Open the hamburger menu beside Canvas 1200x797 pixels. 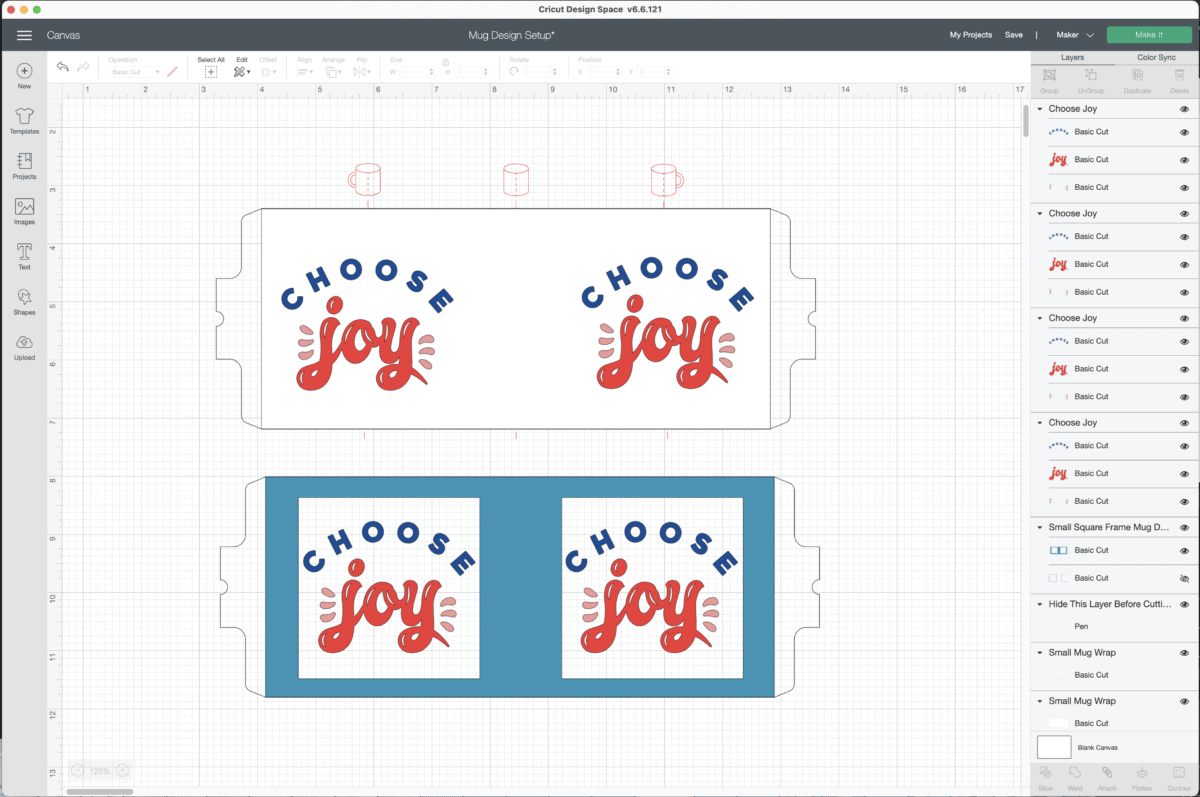click(x=24, y=34)
